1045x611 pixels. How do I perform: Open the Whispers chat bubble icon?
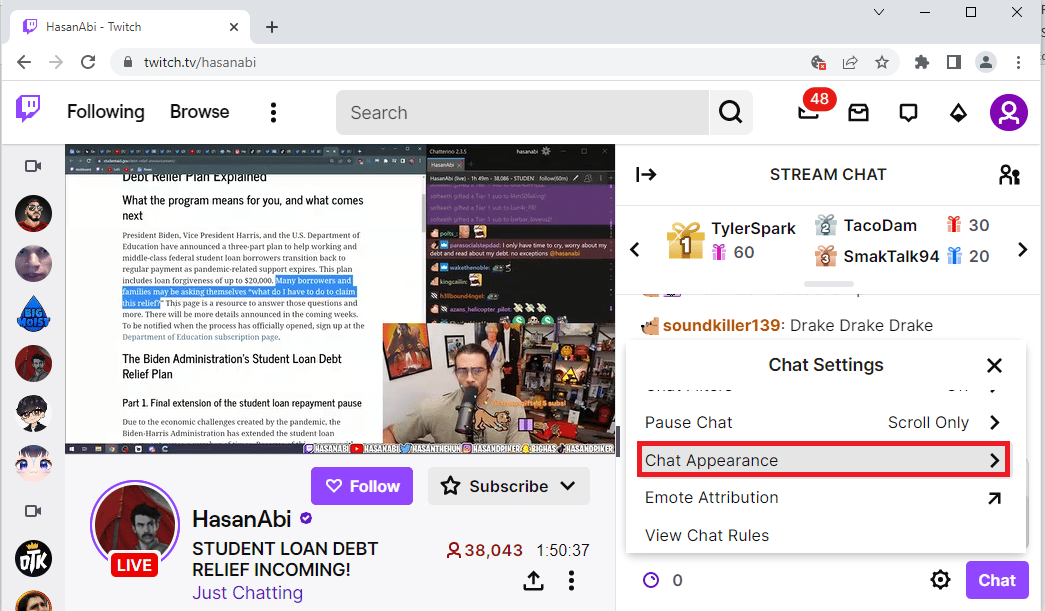(x=908, y=113)
